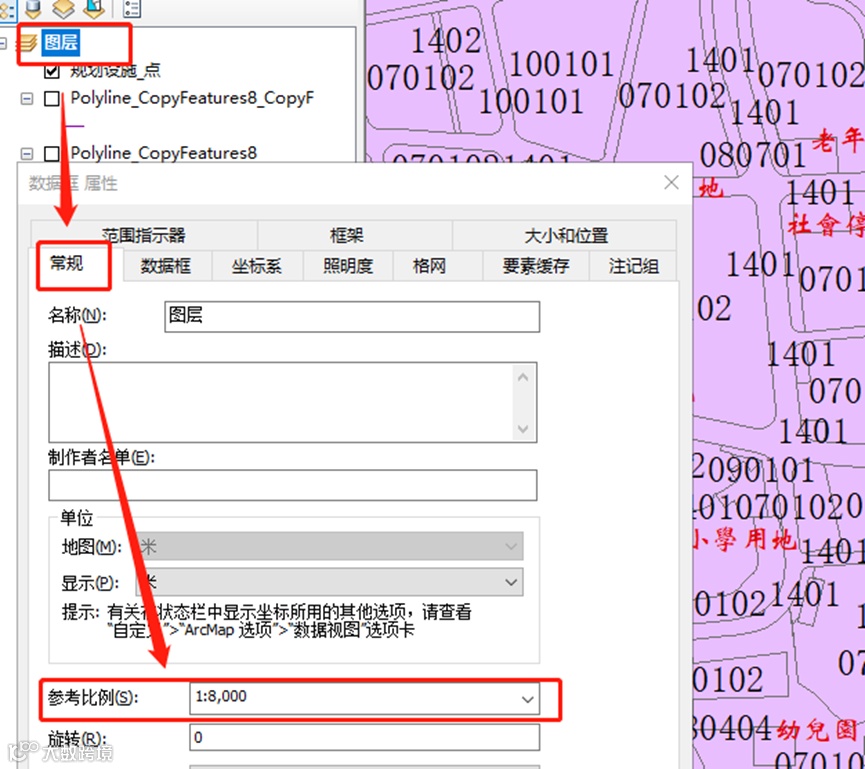Click the description box scroll down arrow
This screenshot has width=865, height=769.
click(x=524, y=429)
